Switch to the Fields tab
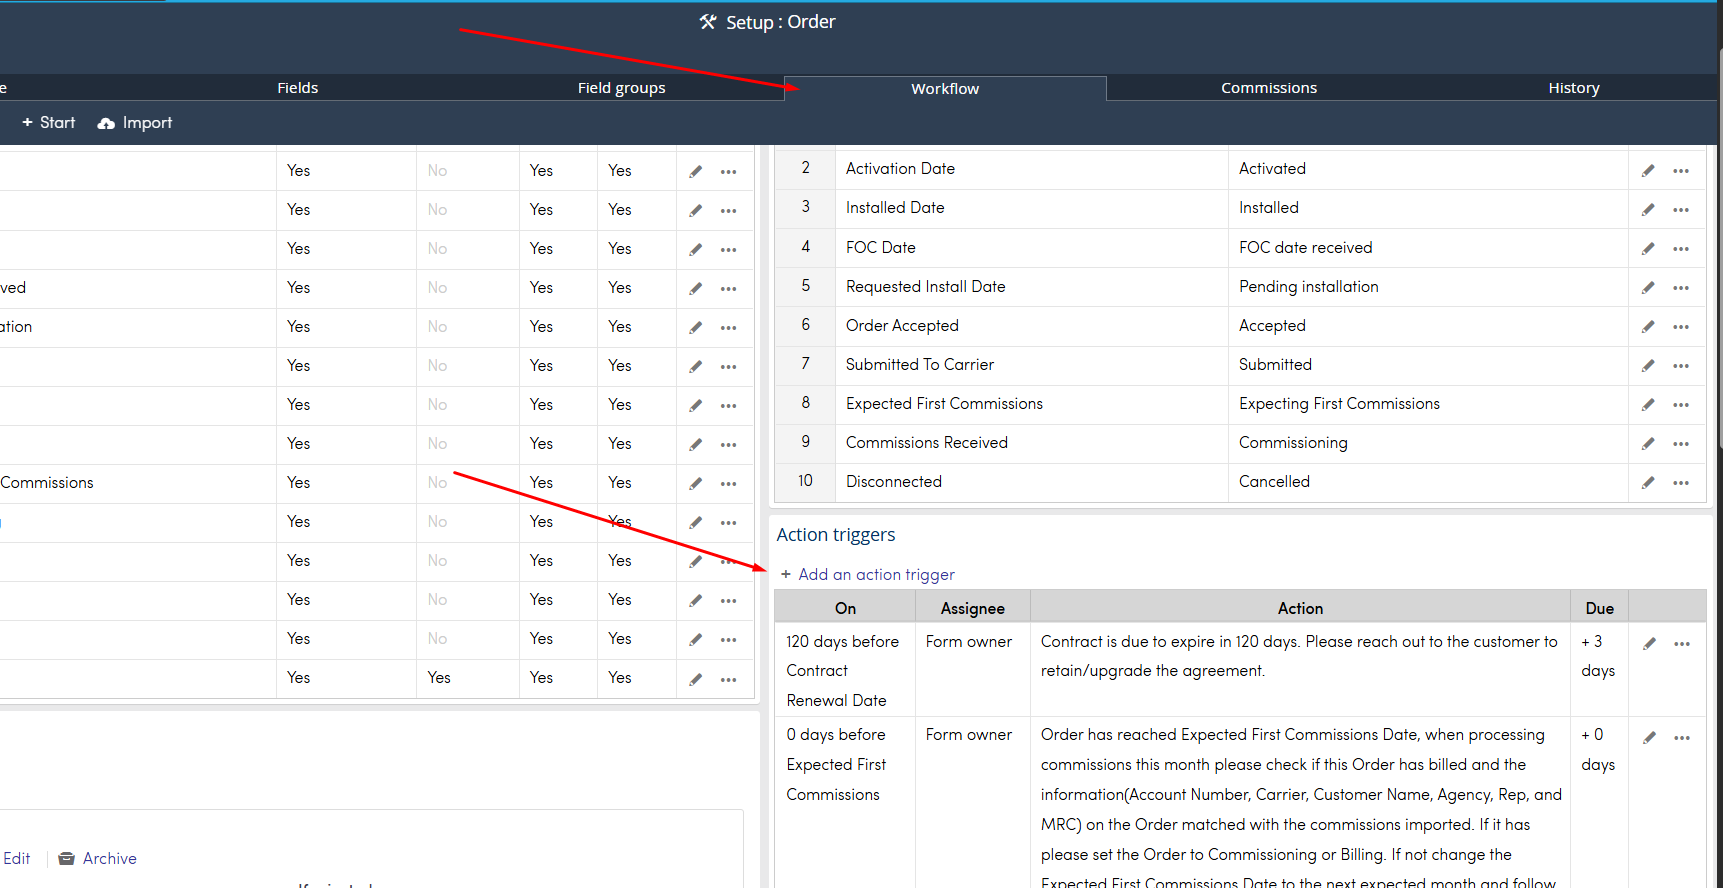This screenshot has height=888, width=1723. pyautogui.click(x=298, y=88)
